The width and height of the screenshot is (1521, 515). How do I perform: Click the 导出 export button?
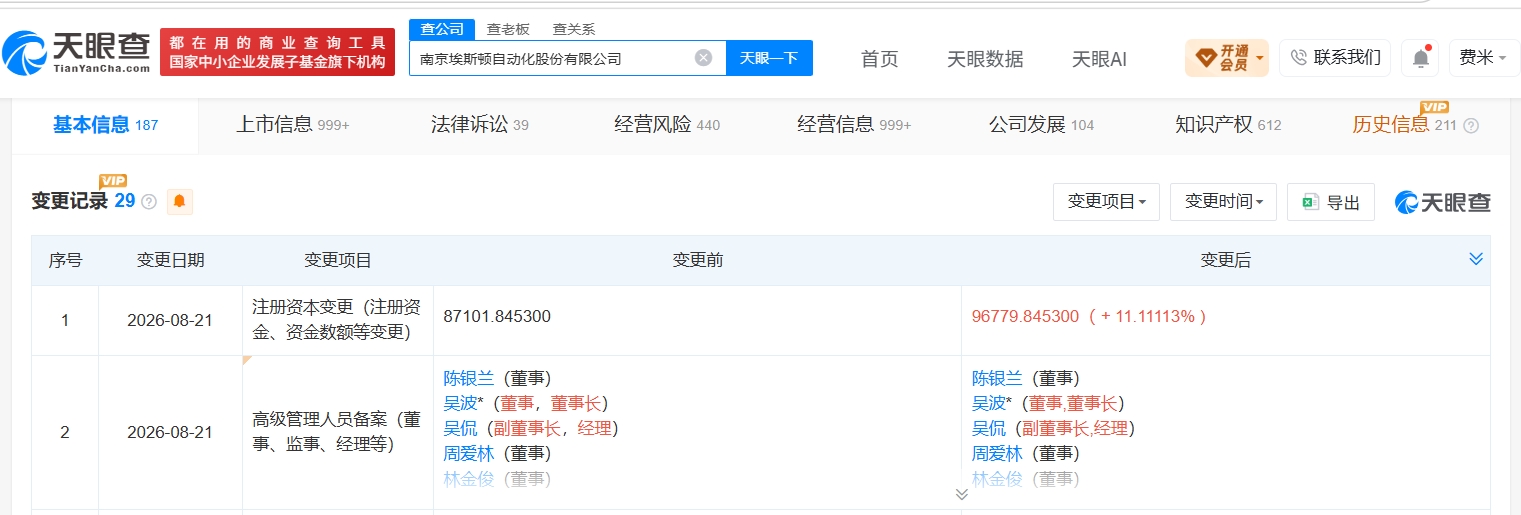tap(1331, 202)
